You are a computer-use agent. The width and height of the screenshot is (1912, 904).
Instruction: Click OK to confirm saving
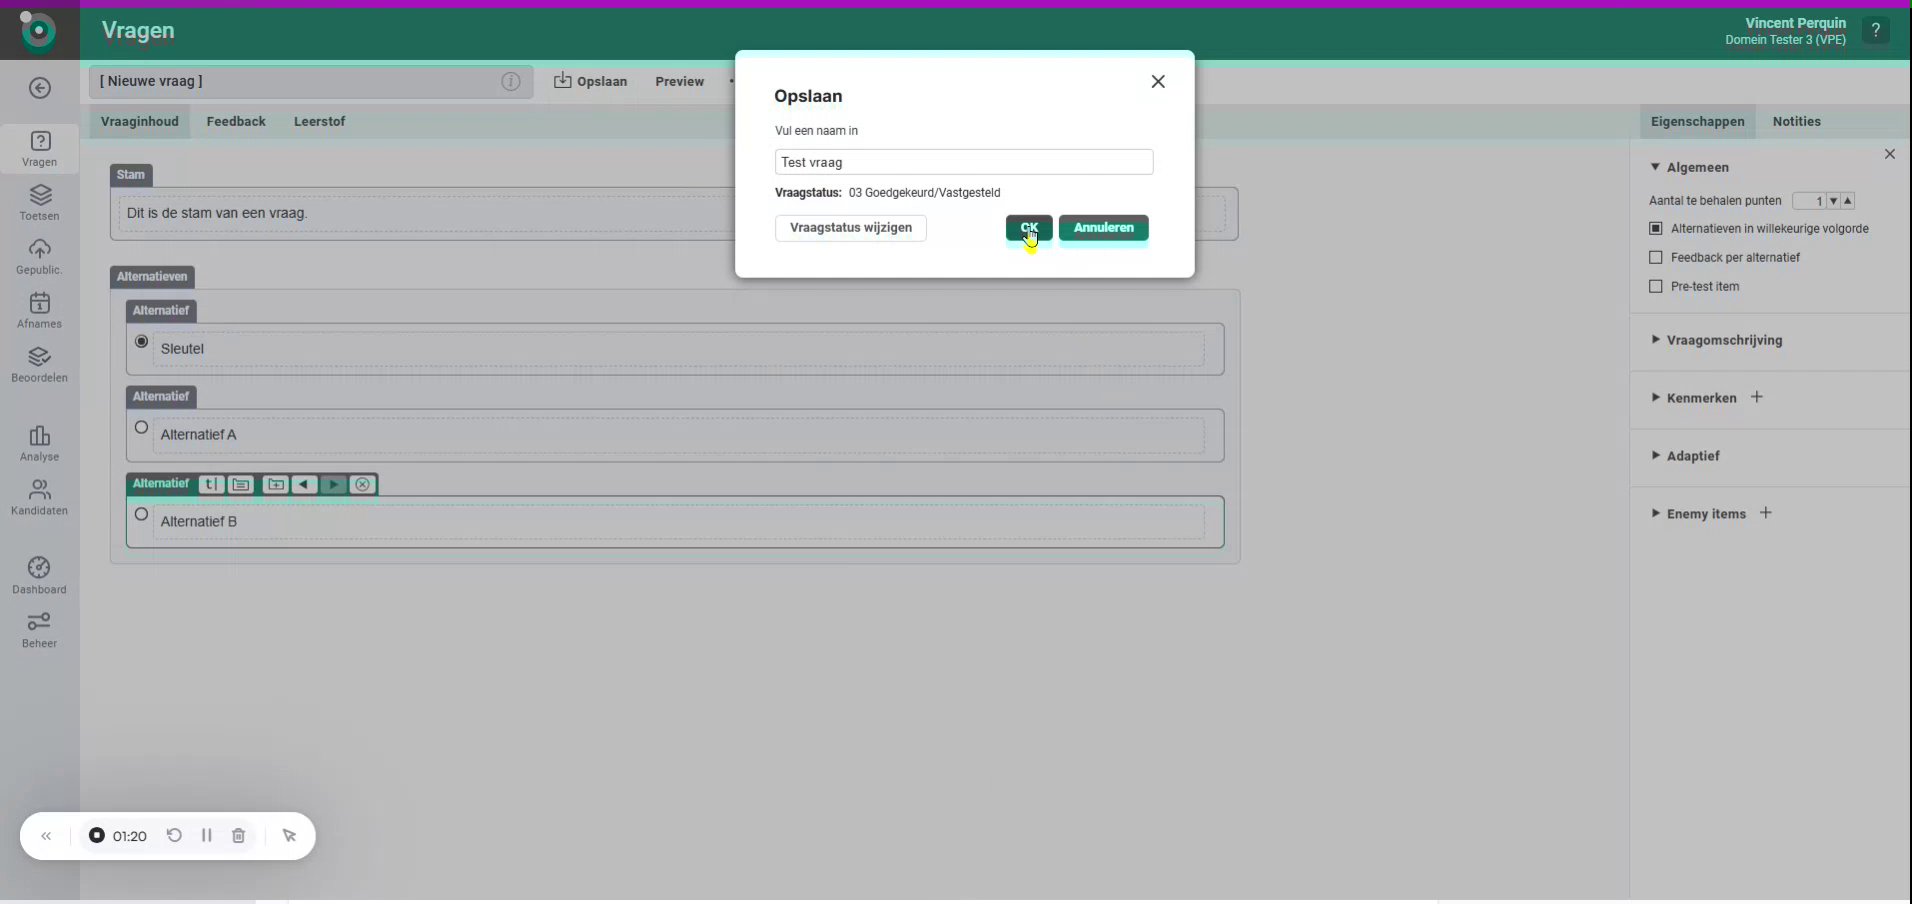(x=1029, y=229)
